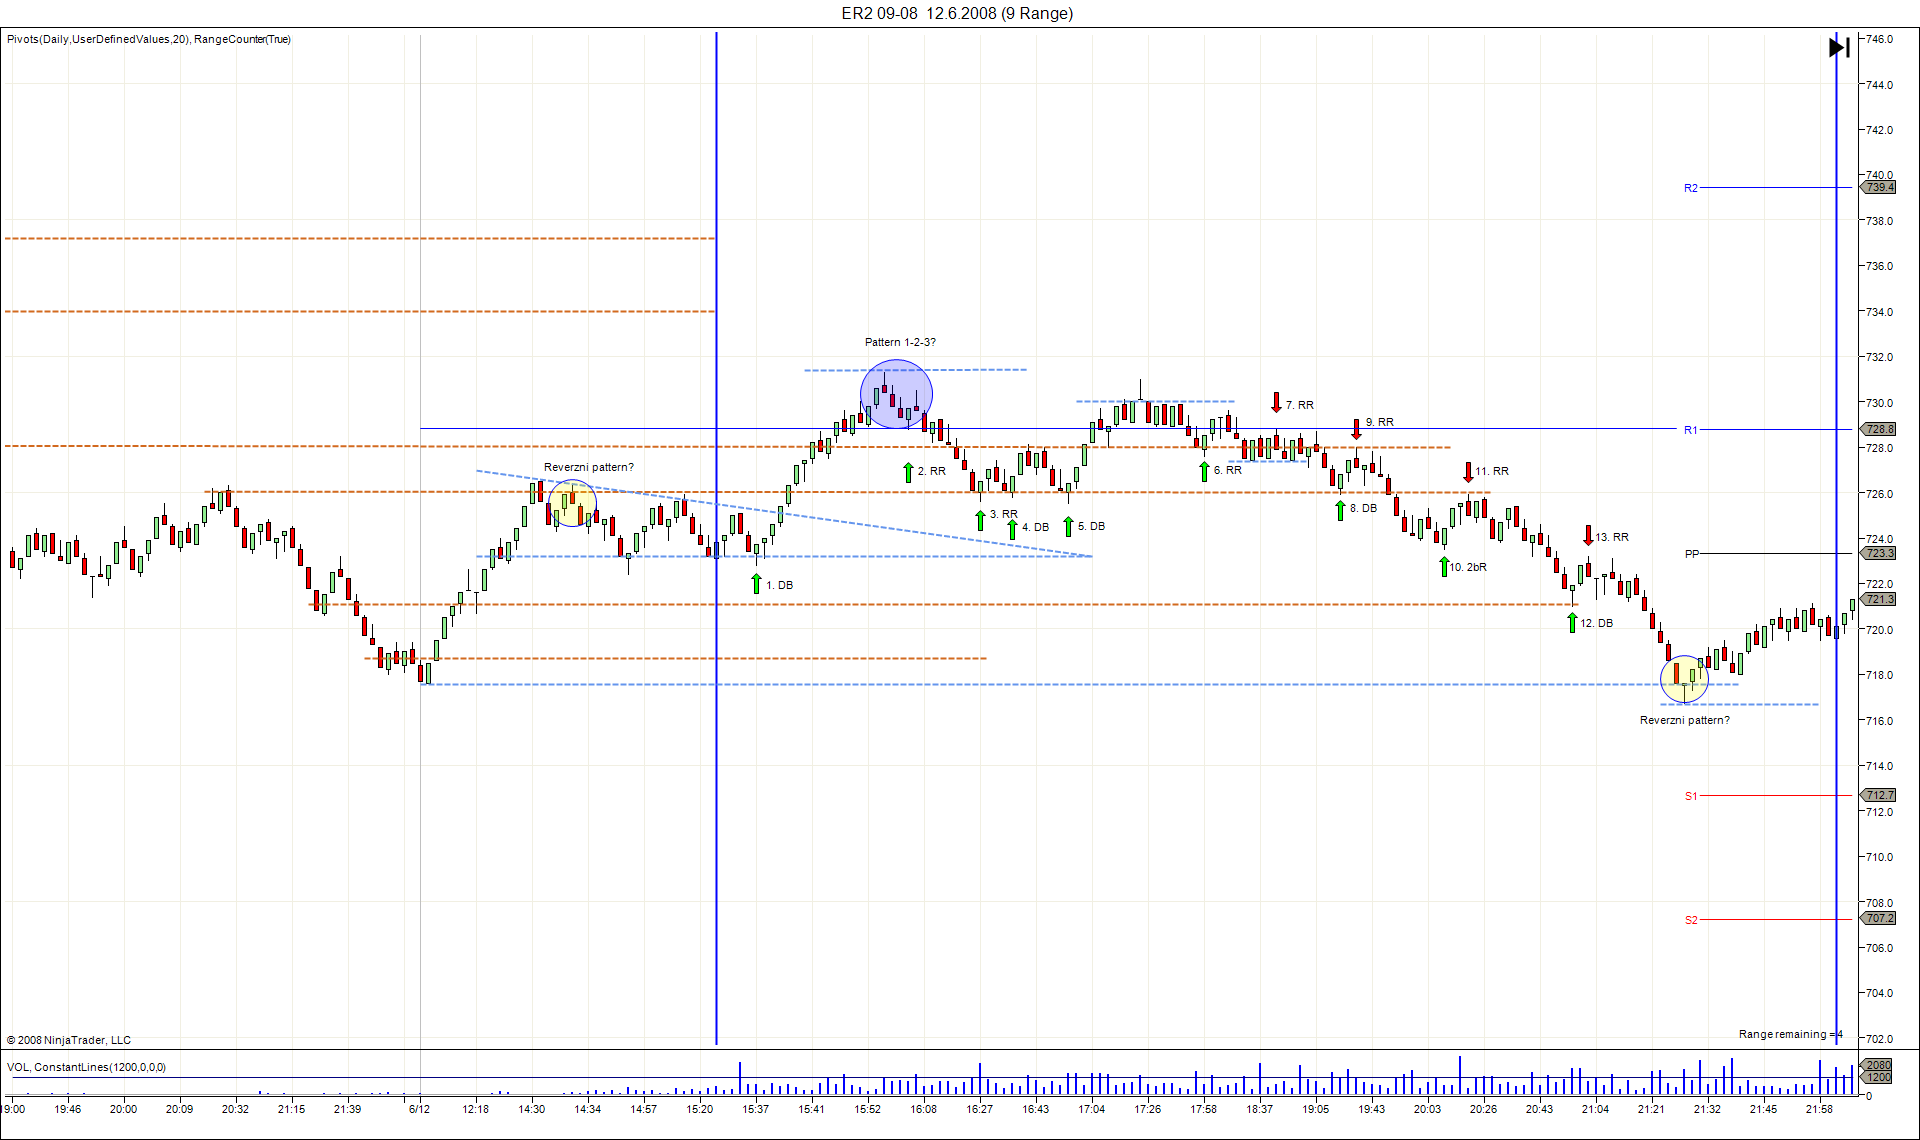Click the VOL, ConstantLines indicator label
The image size is (1920, 1140).
tap(87, 1067)
